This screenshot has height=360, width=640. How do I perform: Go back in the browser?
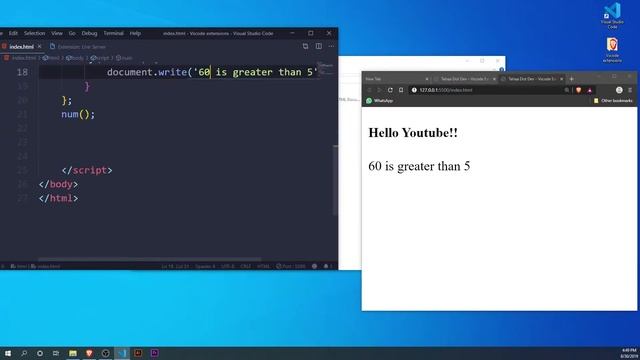369,90
